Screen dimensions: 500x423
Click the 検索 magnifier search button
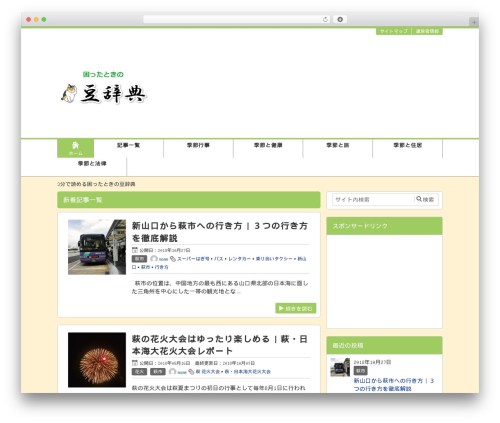click(426, 199)
